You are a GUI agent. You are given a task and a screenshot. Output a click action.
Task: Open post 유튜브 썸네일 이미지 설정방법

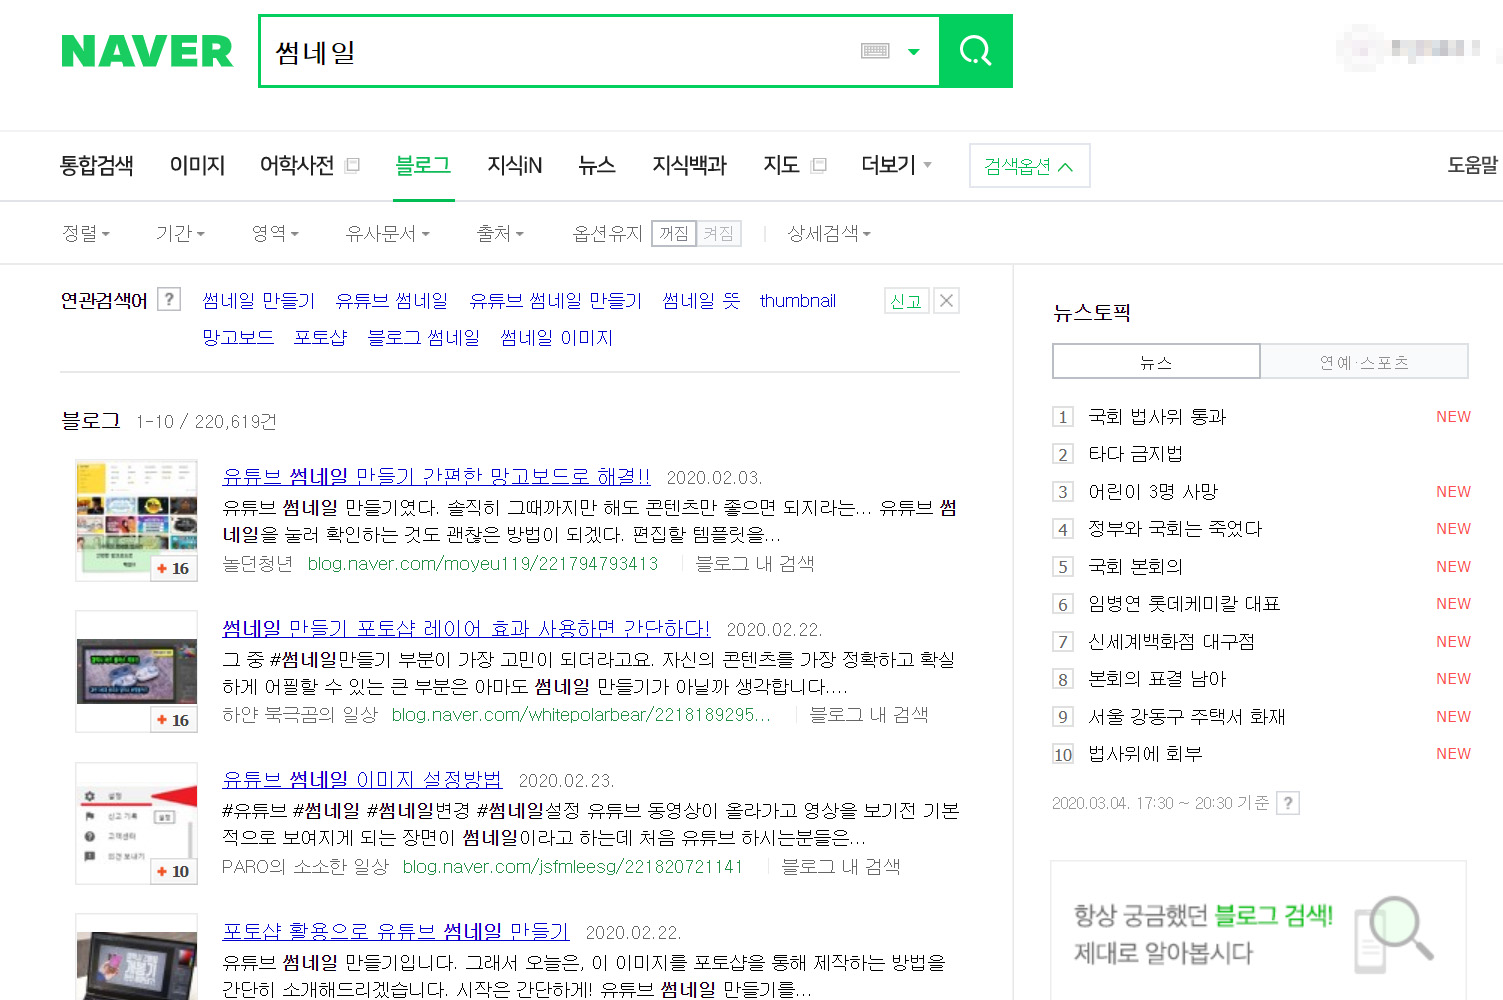point(362,779)
